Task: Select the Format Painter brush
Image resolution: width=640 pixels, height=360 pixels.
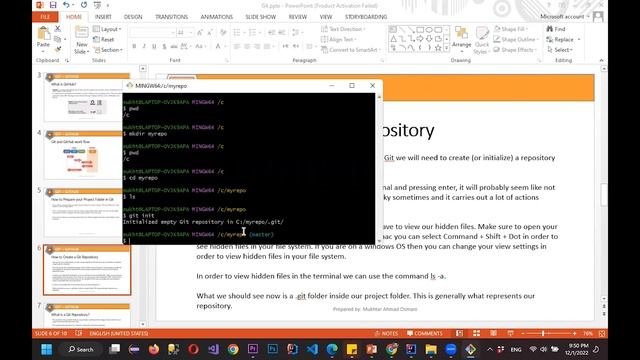Action: 58,49
